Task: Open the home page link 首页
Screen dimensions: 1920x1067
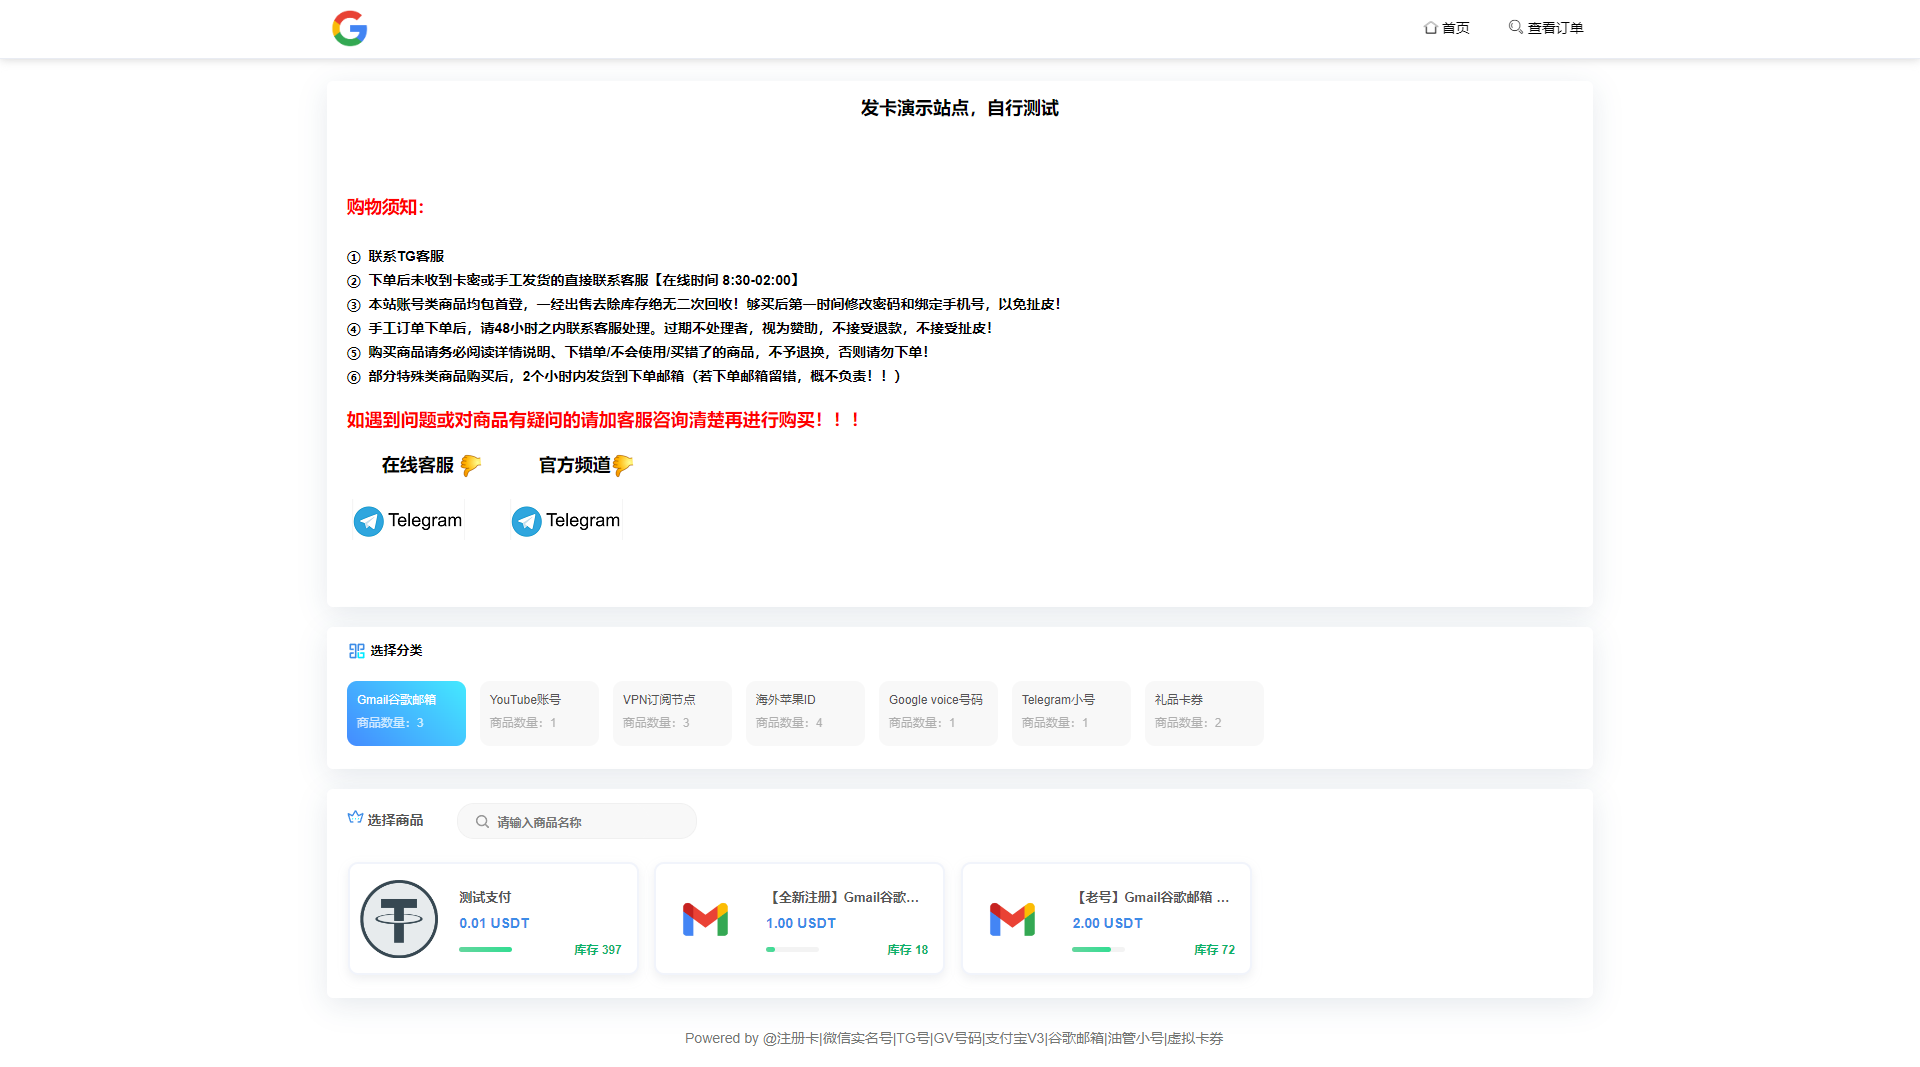Action: 1446,28
